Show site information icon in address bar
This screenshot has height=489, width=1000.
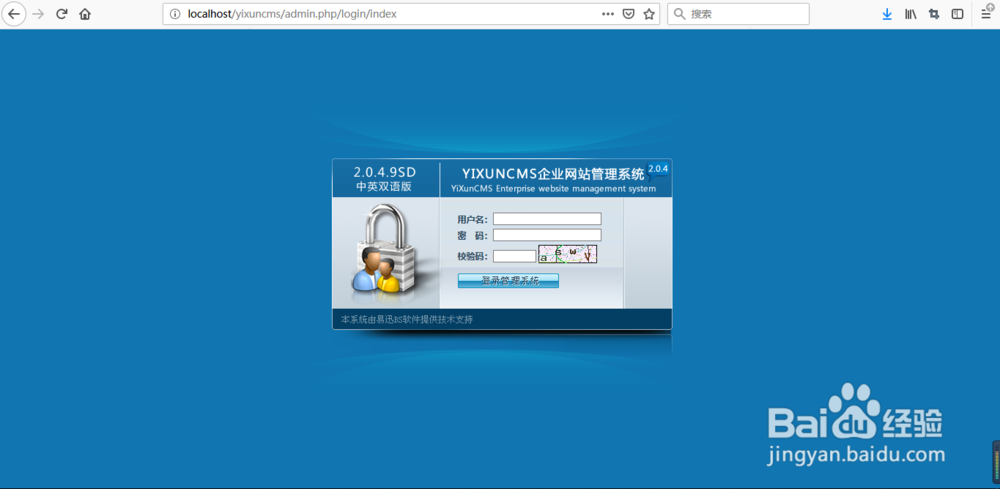click(x=175, y=14)
